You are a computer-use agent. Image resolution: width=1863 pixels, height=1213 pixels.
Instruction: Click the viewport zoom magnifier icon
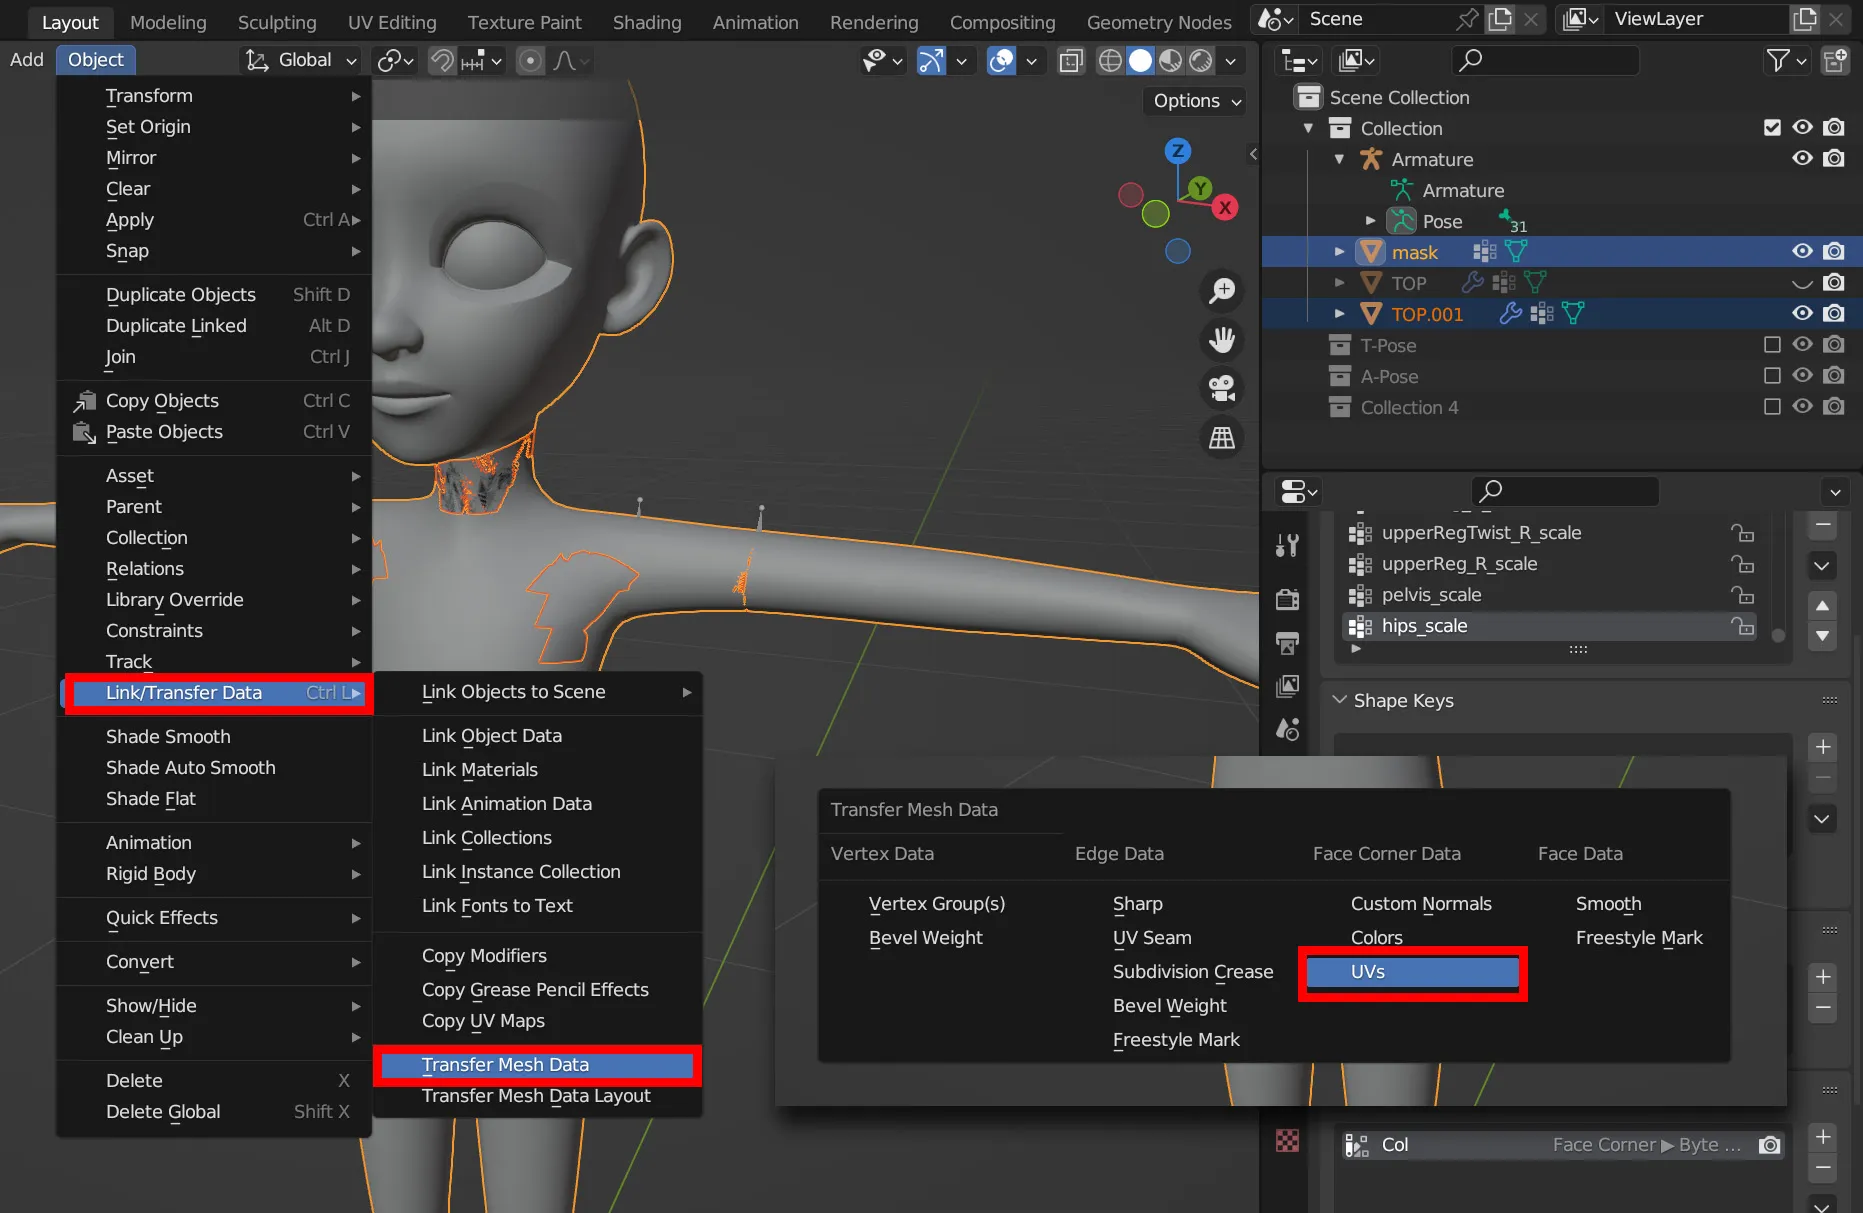coord(1222,291)
